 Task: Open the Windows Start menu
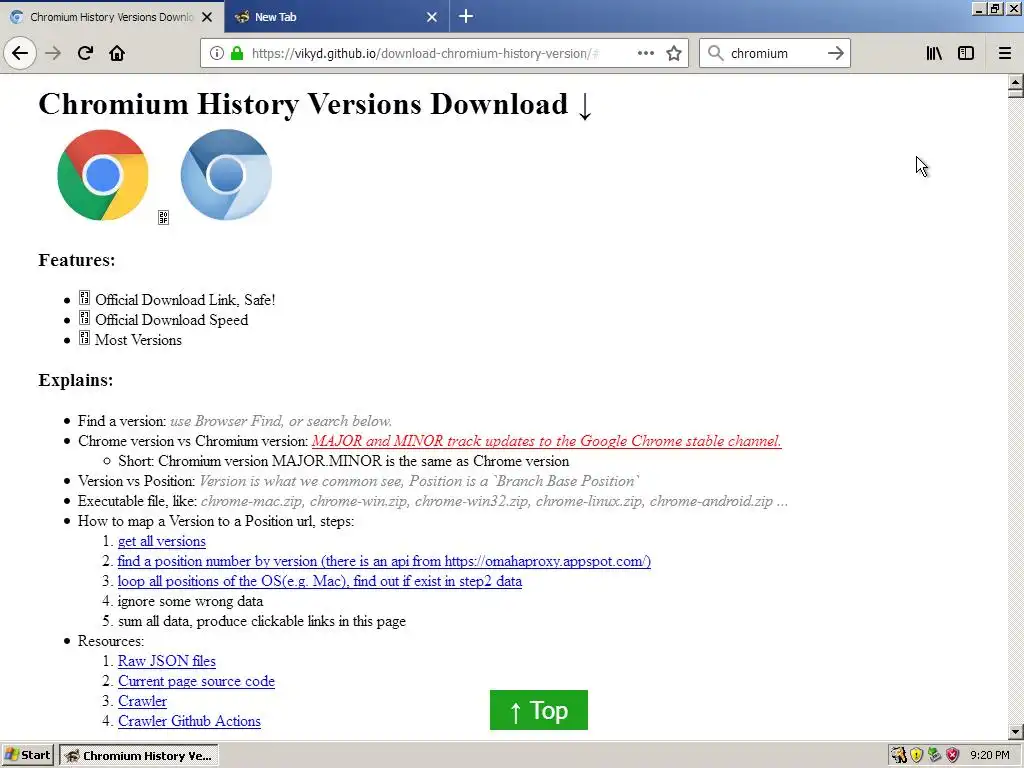coord(27,755)
